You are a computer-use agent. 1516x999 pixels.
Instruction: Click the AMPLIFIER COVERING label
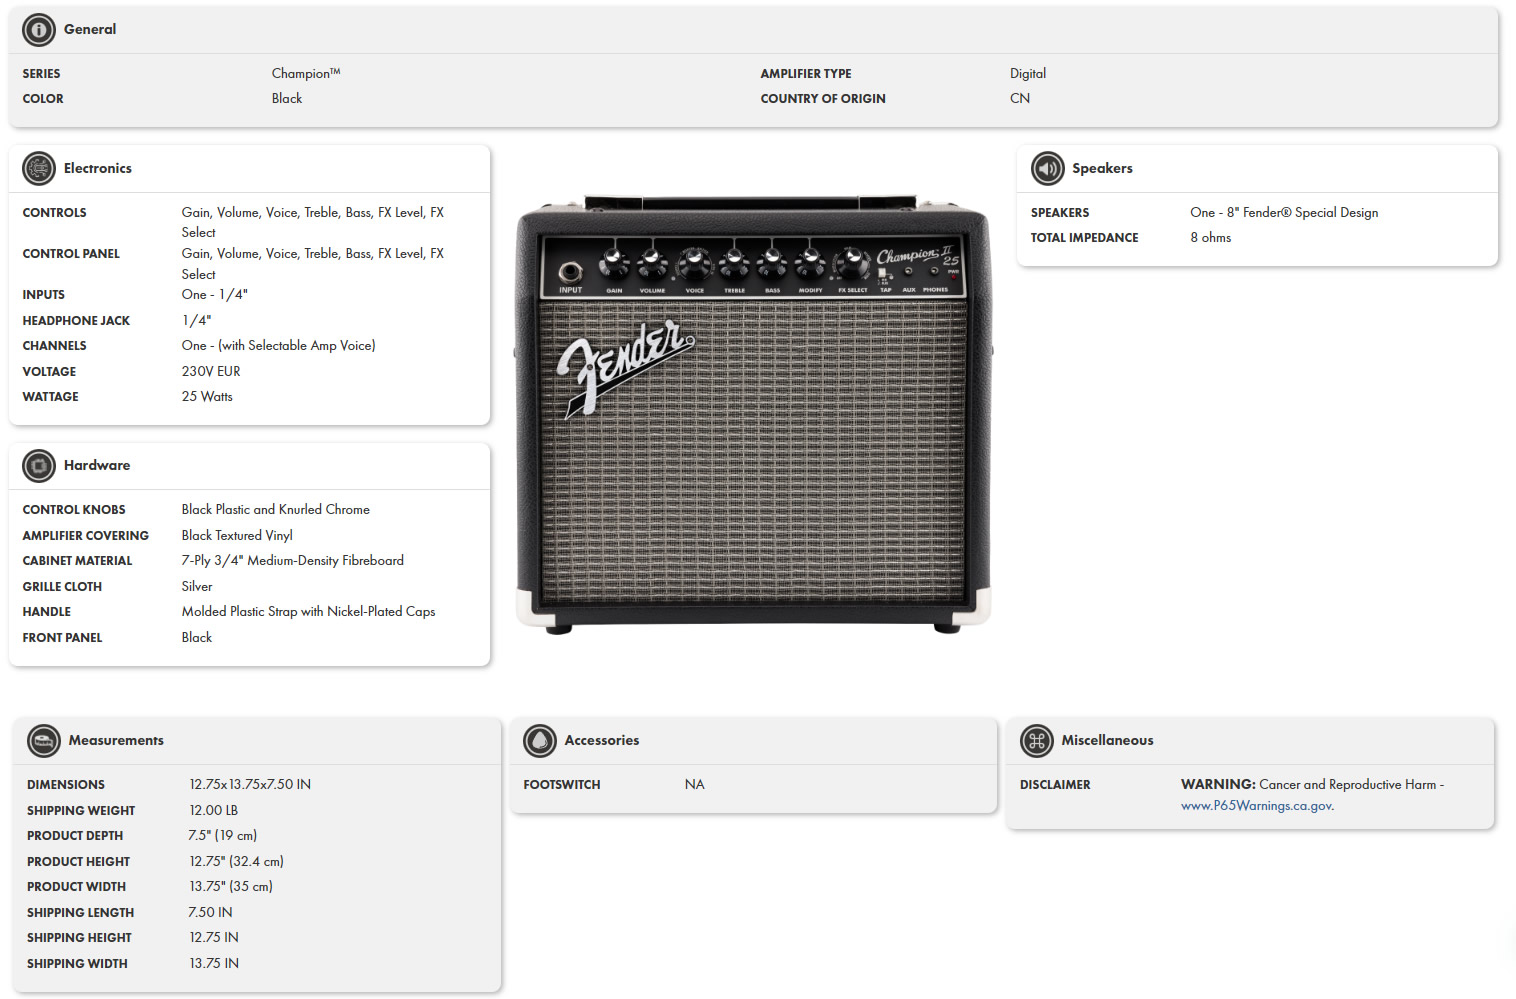[x=85, y=536]
